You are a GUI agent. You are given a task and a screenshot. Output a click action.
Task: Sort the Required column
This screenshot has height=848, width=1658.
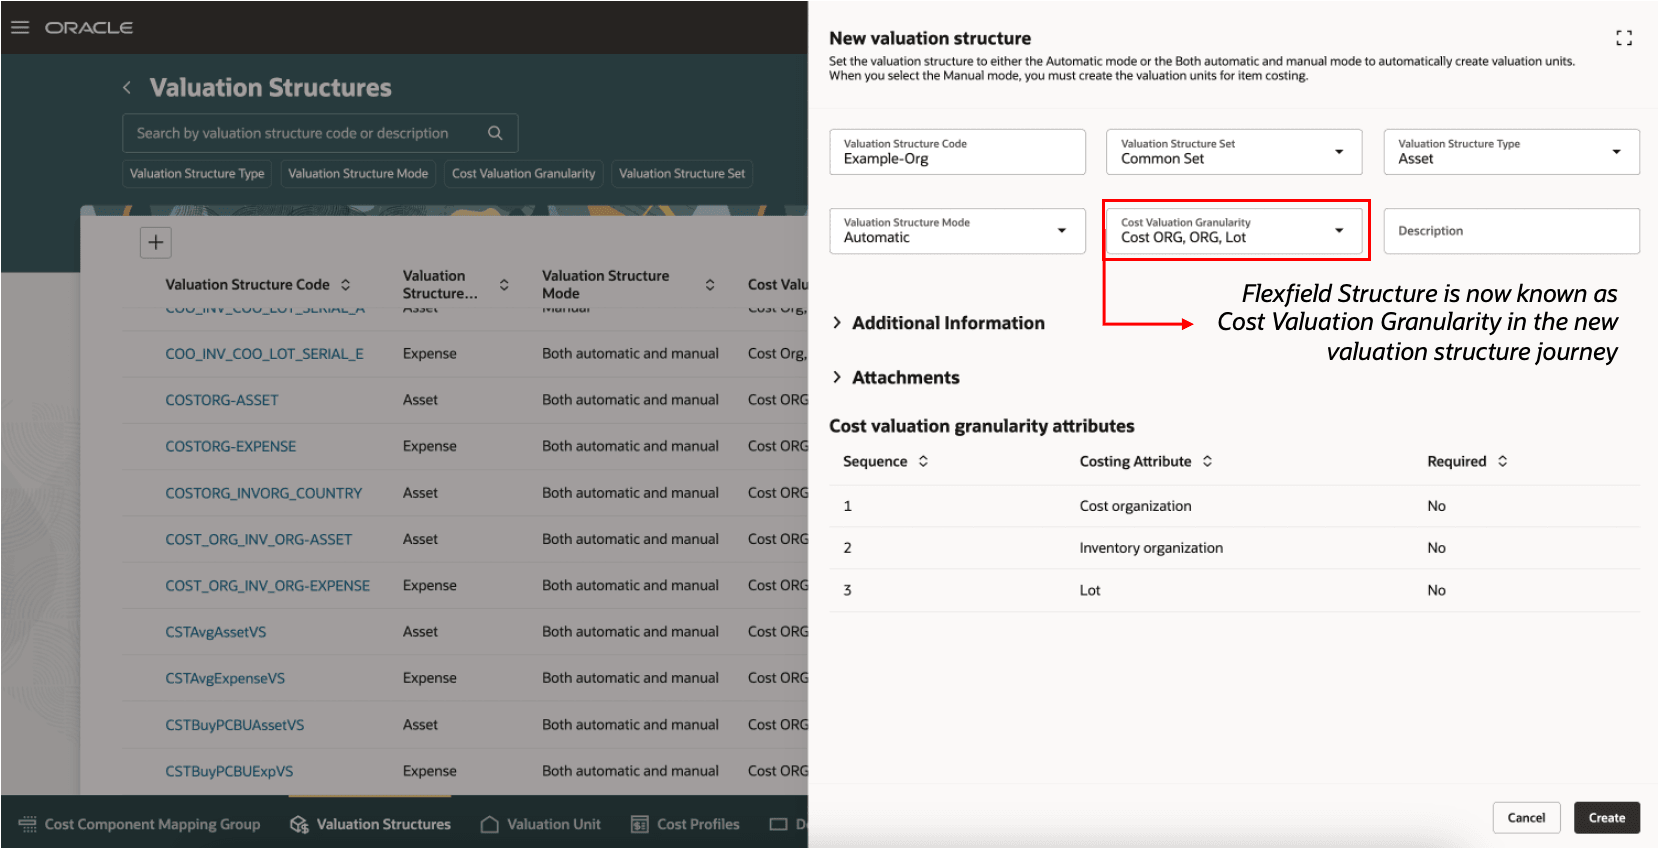1502,461
